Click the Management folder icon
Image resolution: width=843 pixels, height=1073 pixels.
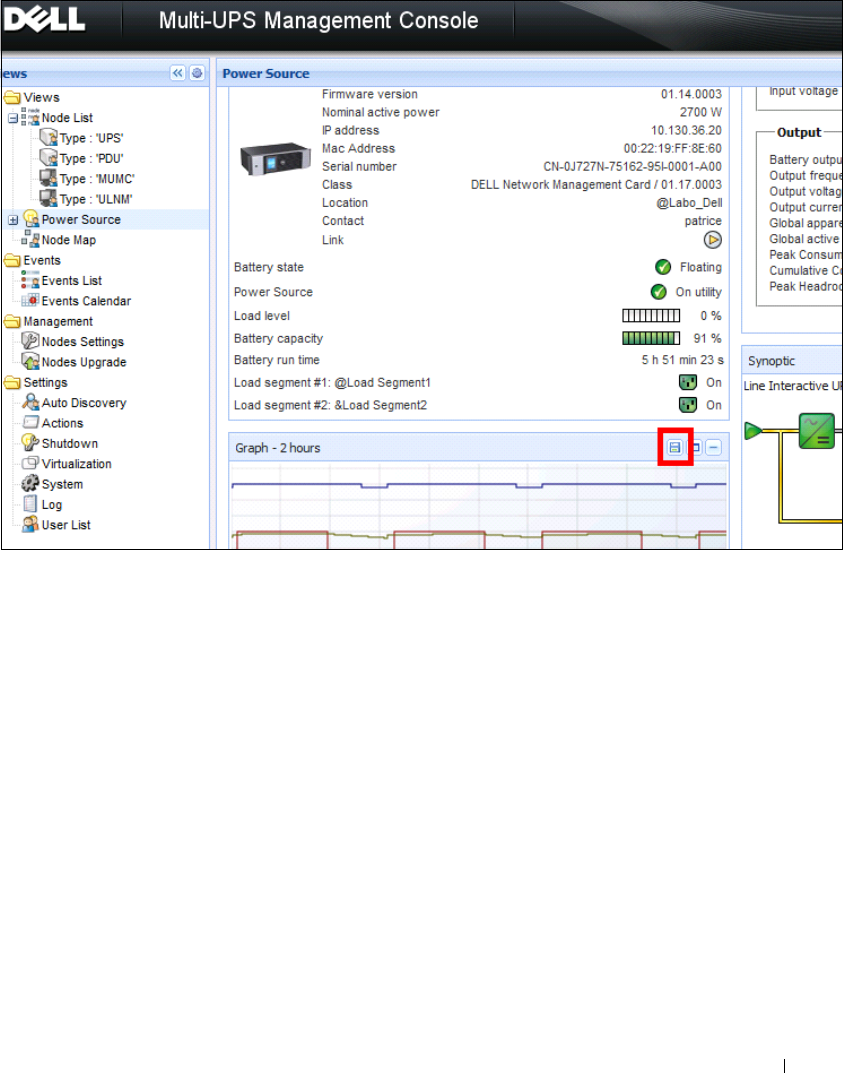click(12, 322)
